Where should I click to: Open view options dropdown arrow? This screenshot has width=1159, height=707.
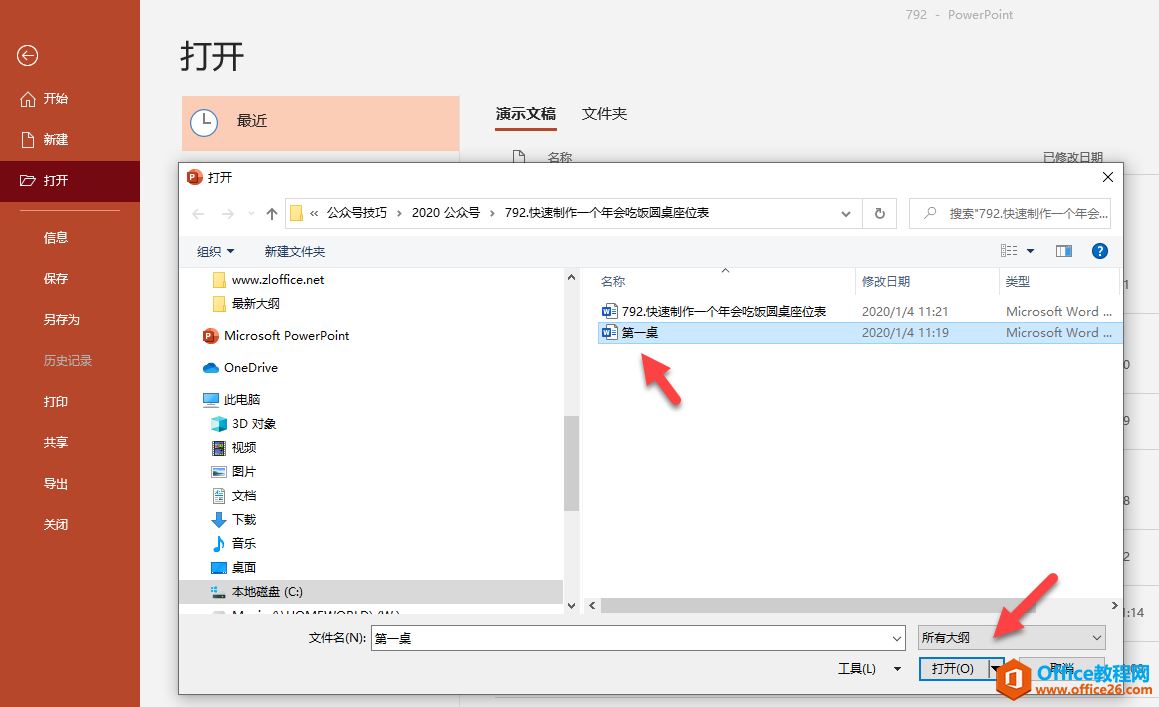pos(1030,251)
